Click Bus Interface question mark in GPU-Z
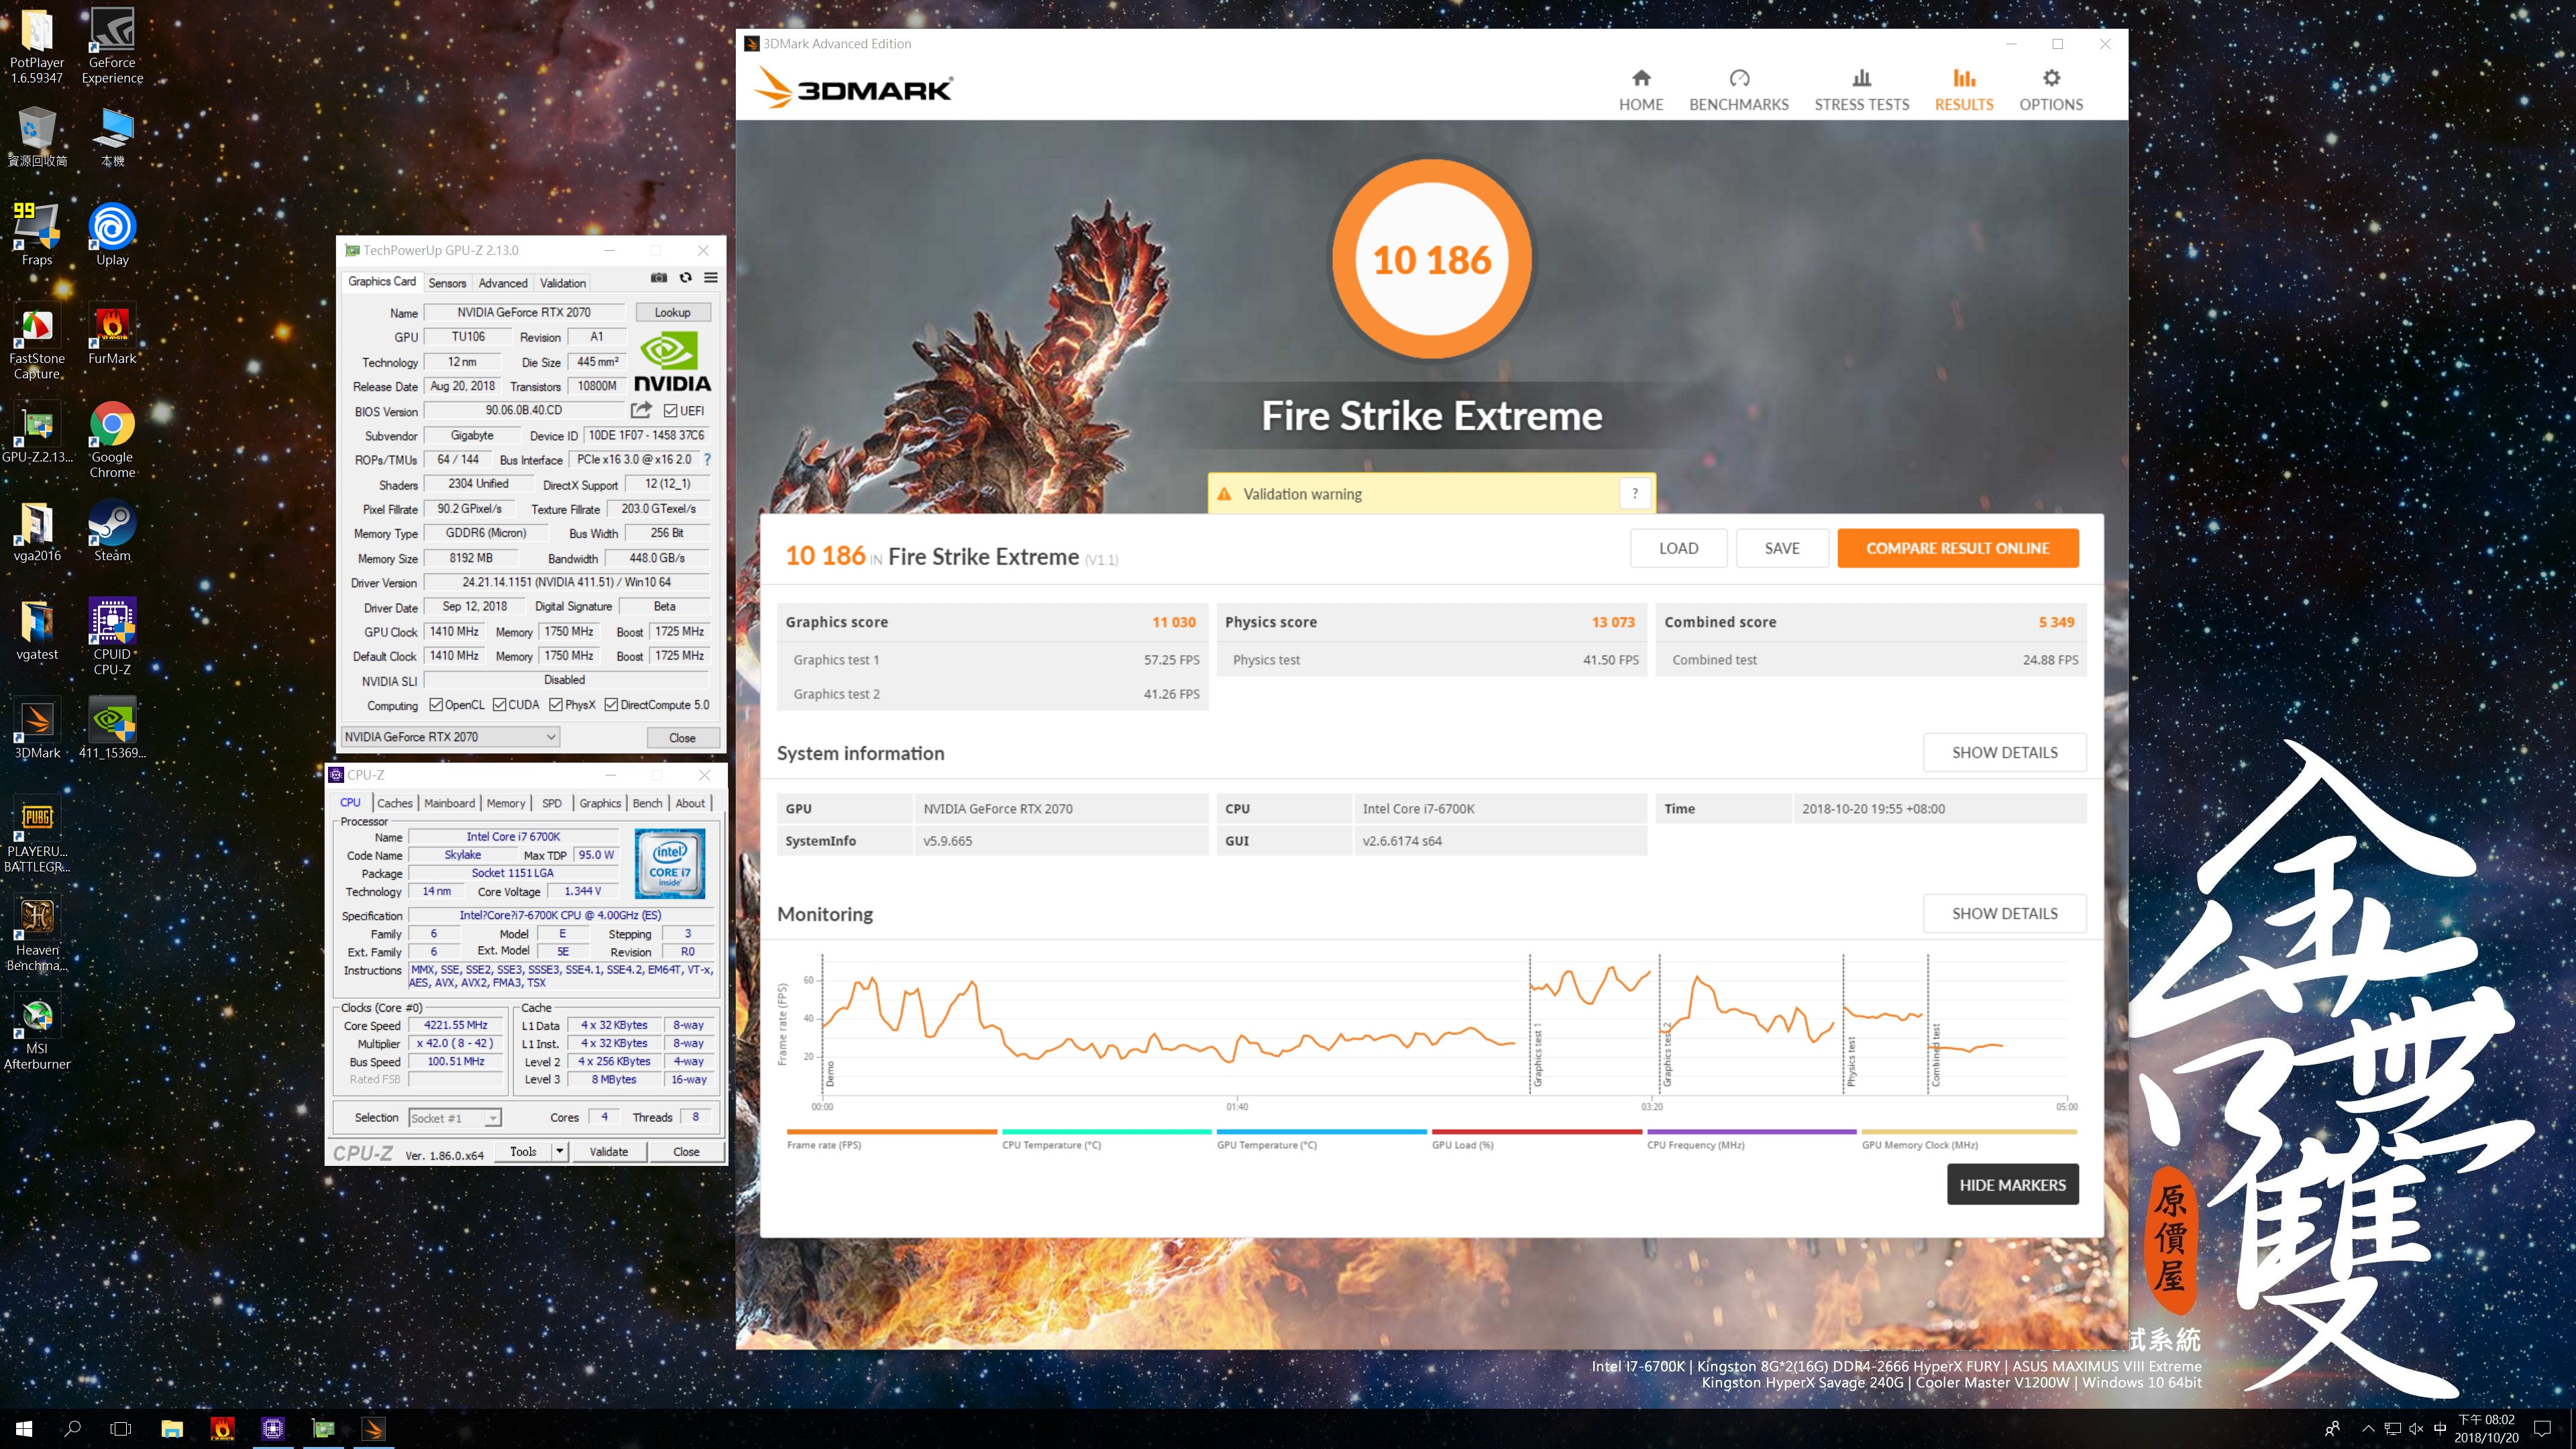This screenshot has width=2576, height=1449. click(x=707, y=460)
